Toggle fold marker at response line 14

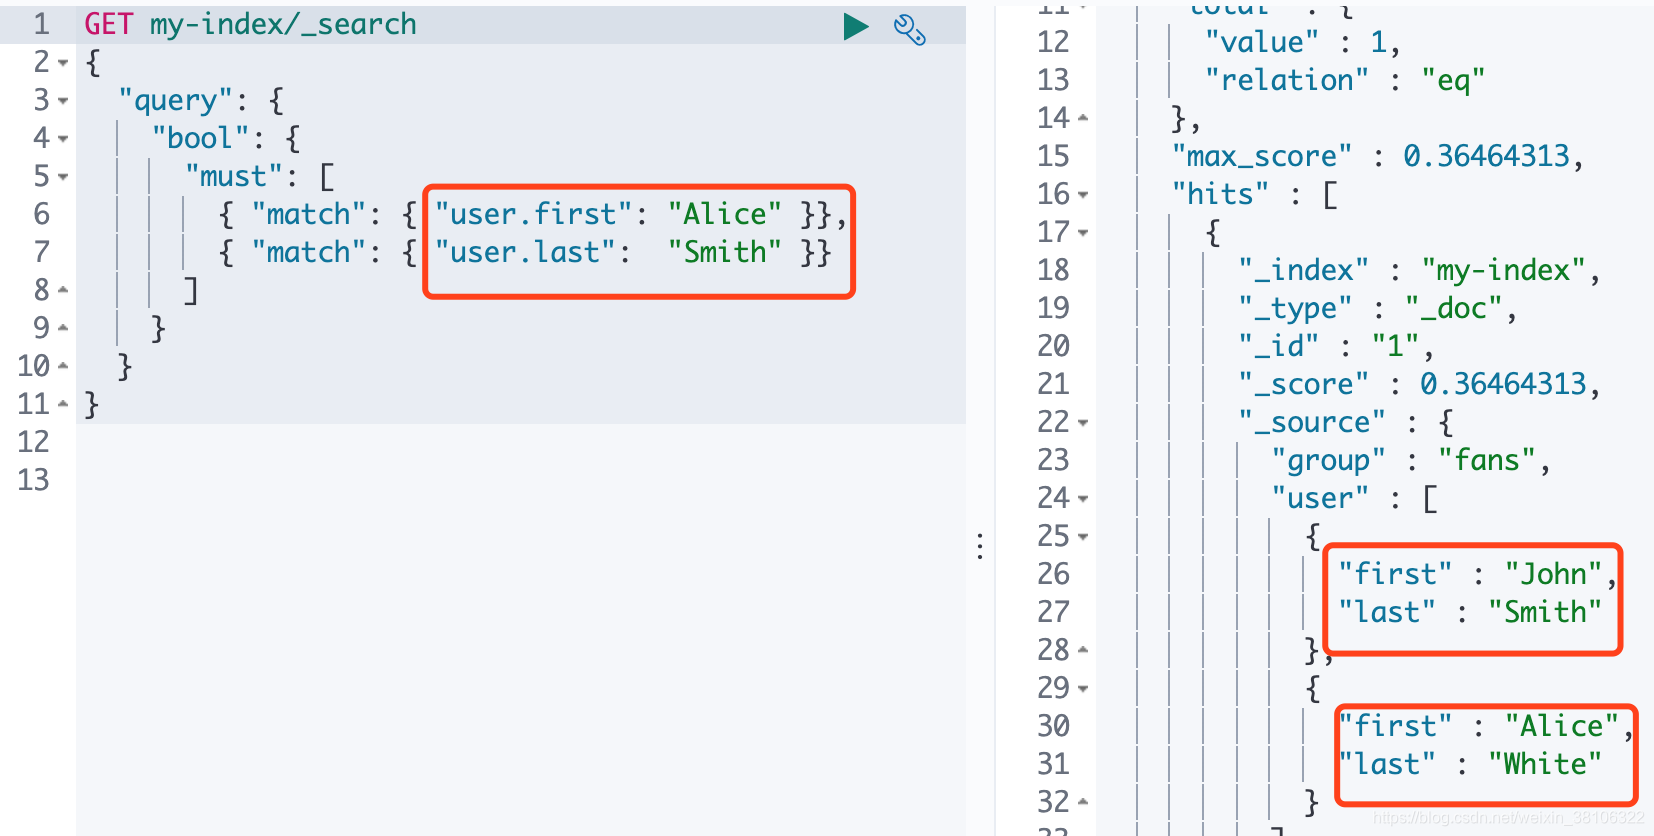tap(1083, 118)
